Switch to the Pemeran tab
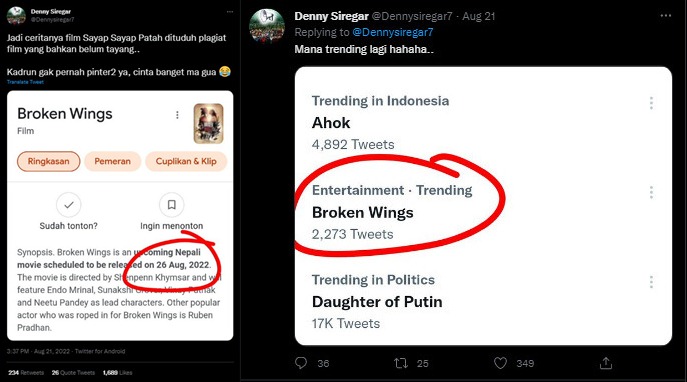The width and height of the screenshot is (687, 382). point(113,161)
